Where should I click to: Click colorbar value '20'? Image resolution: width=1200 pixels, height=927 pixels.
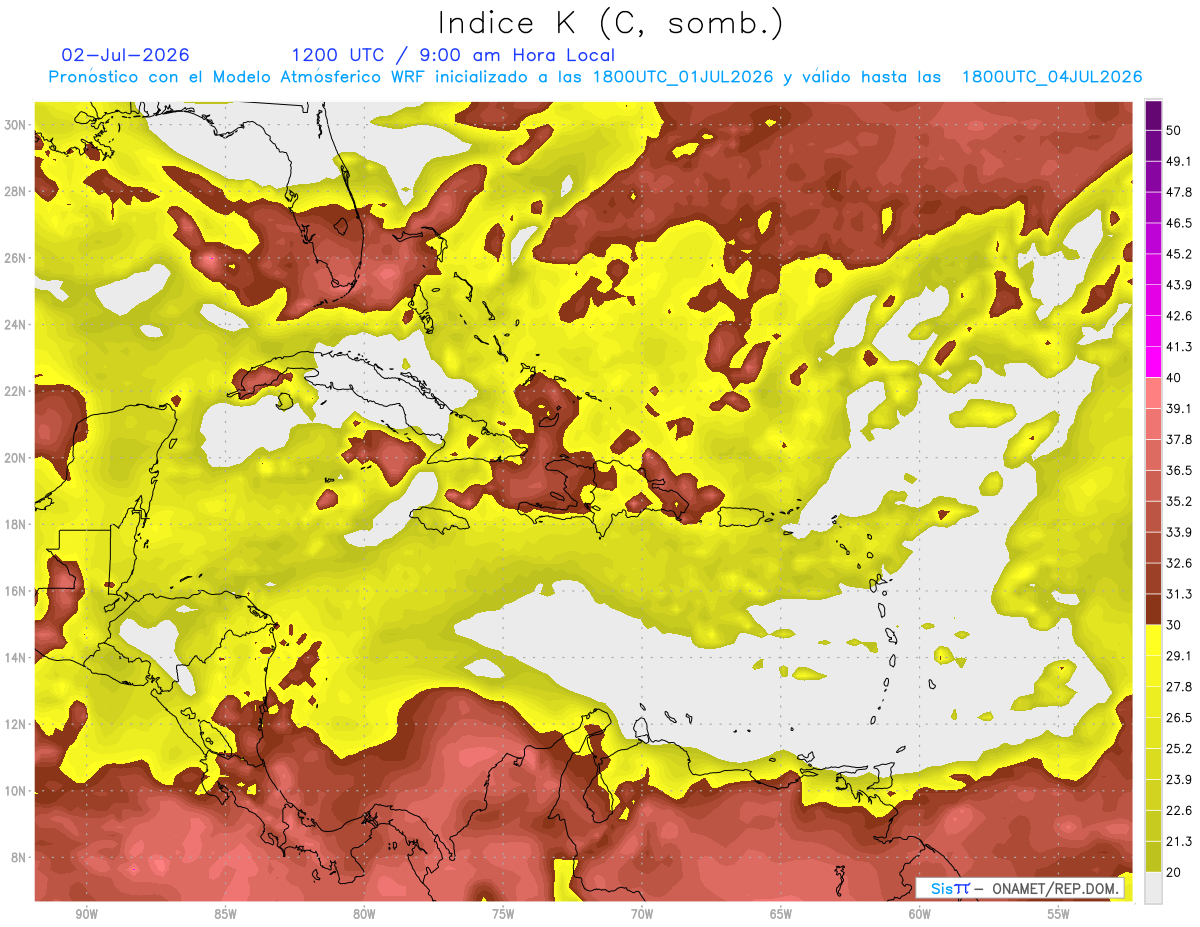pyautogui.click(x=1174, y=871)
